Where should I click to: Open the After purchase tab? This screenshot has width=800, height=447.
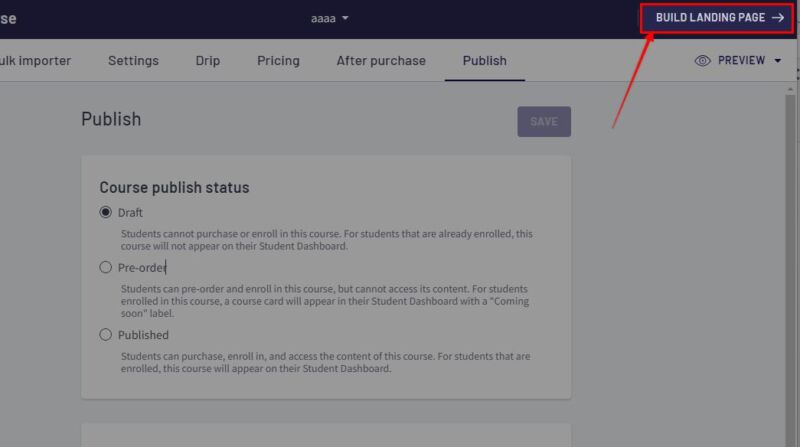click(x=381, y=61)
